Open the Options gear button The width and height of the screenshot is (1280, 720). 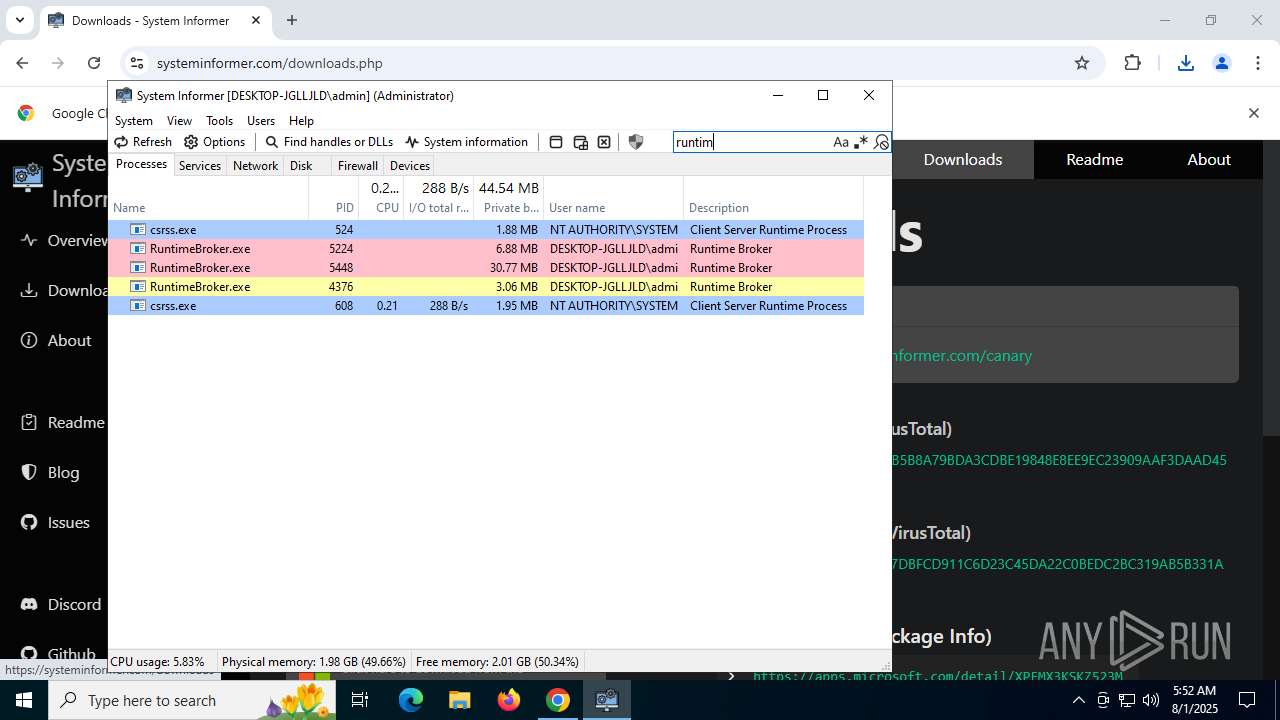[215, 142]
